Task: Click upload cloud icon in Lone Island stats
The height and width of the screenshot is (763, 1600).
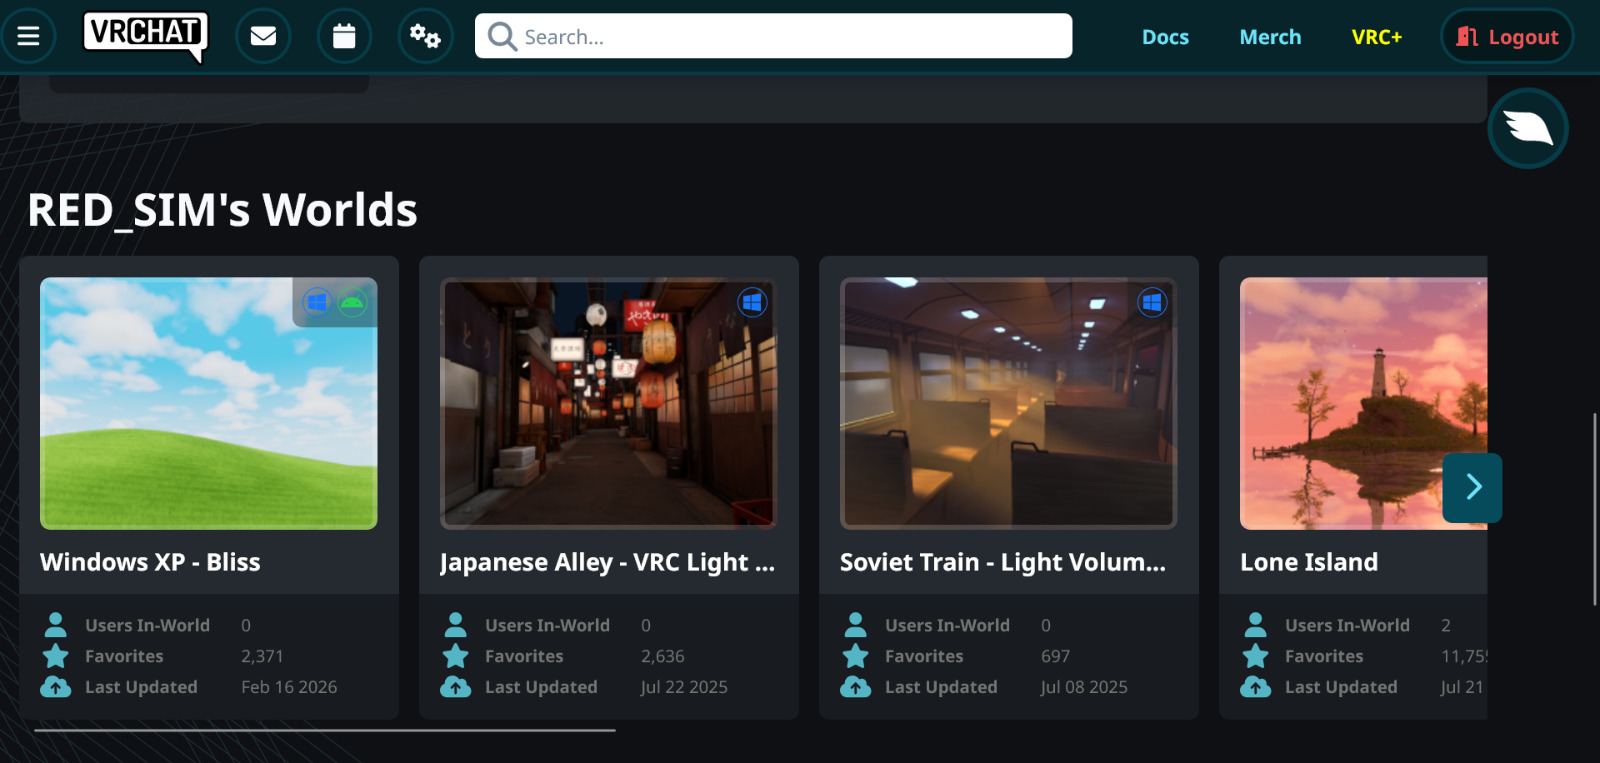Action: click(x=1256, y=687)
